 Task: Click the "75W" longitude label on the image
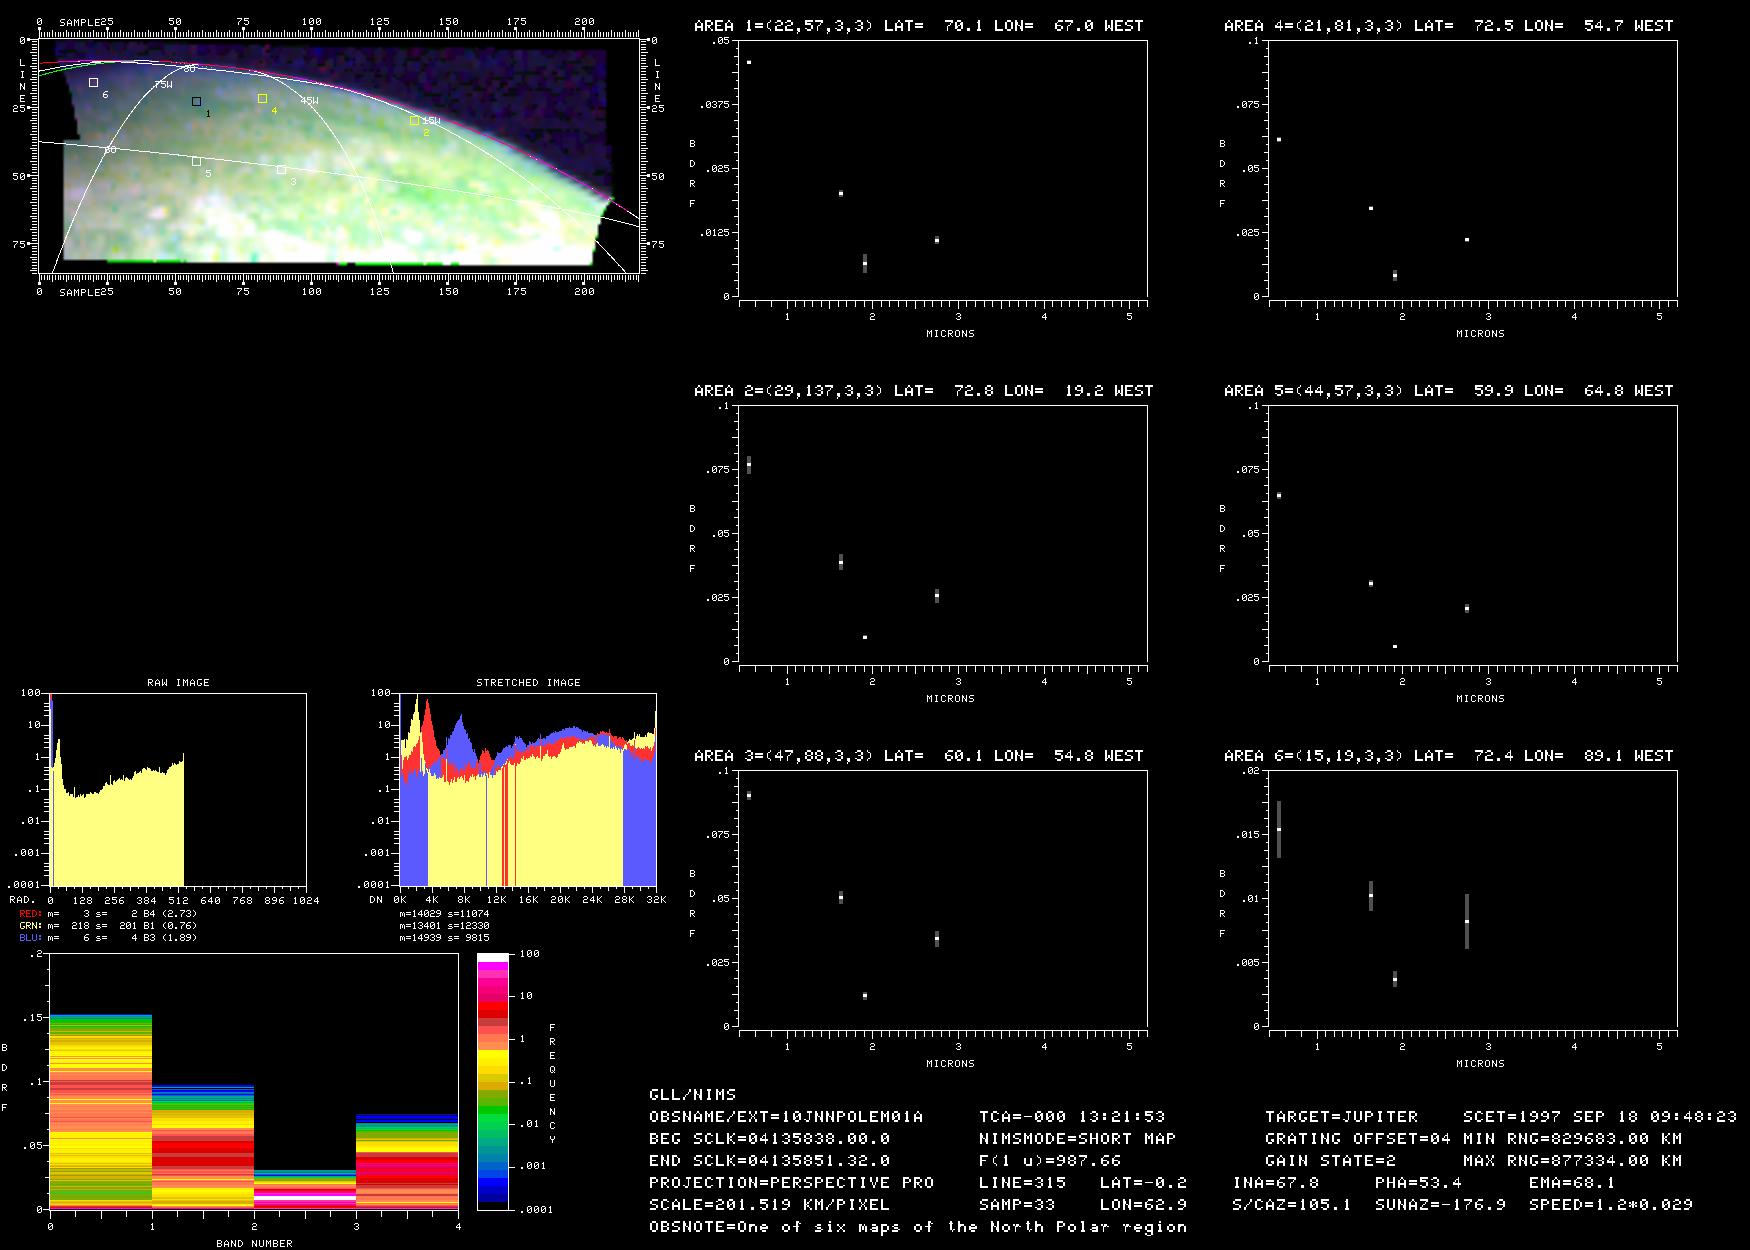163,86
